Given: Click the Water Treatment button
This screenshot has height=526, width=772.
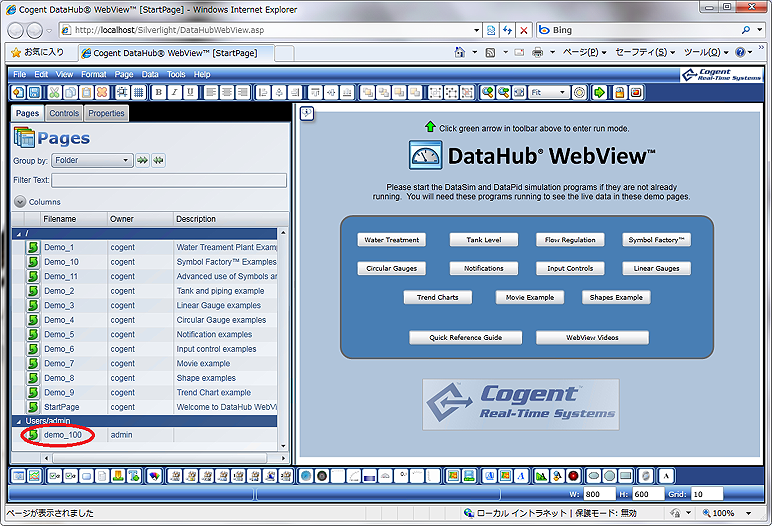Looking at the screenshot, I should [391, 240].
